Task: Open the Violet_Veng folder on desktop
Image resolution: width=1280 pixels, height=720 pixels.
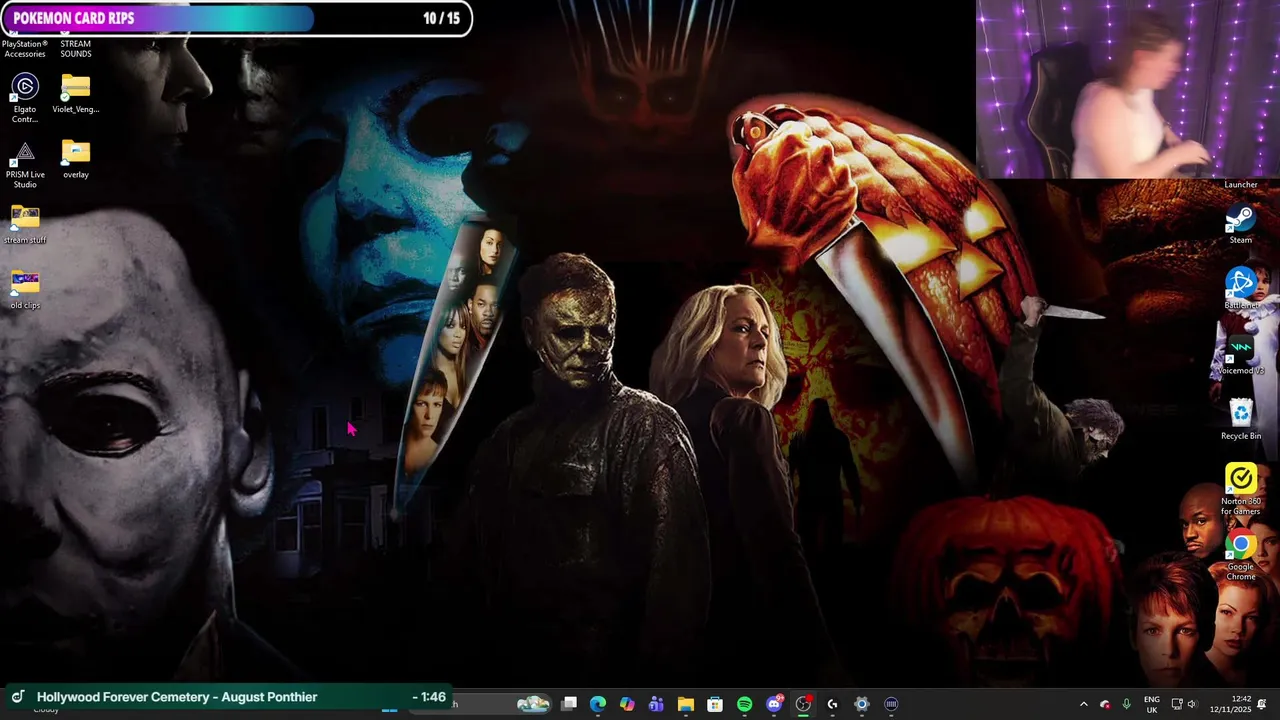Action: 76,94
